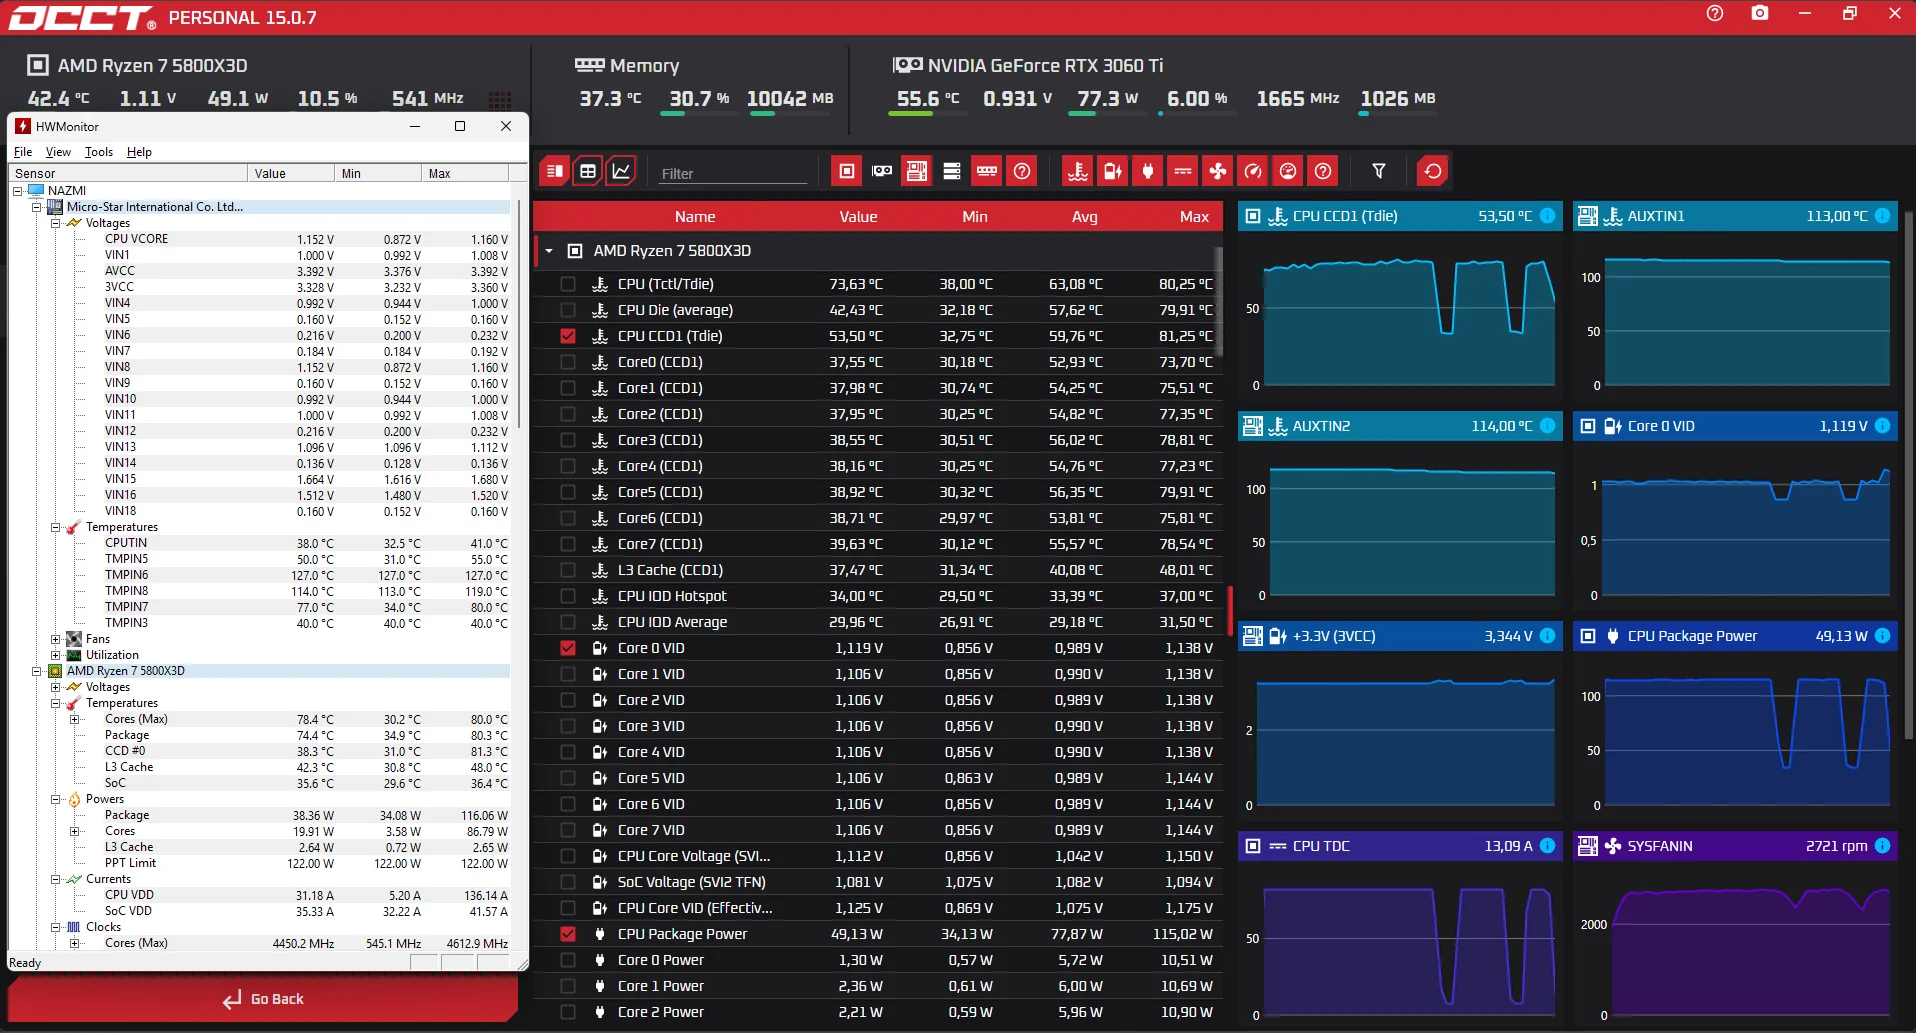
Task: Click the sensor Filter text field
Action: pyautogui.click(x=733, y=173)
